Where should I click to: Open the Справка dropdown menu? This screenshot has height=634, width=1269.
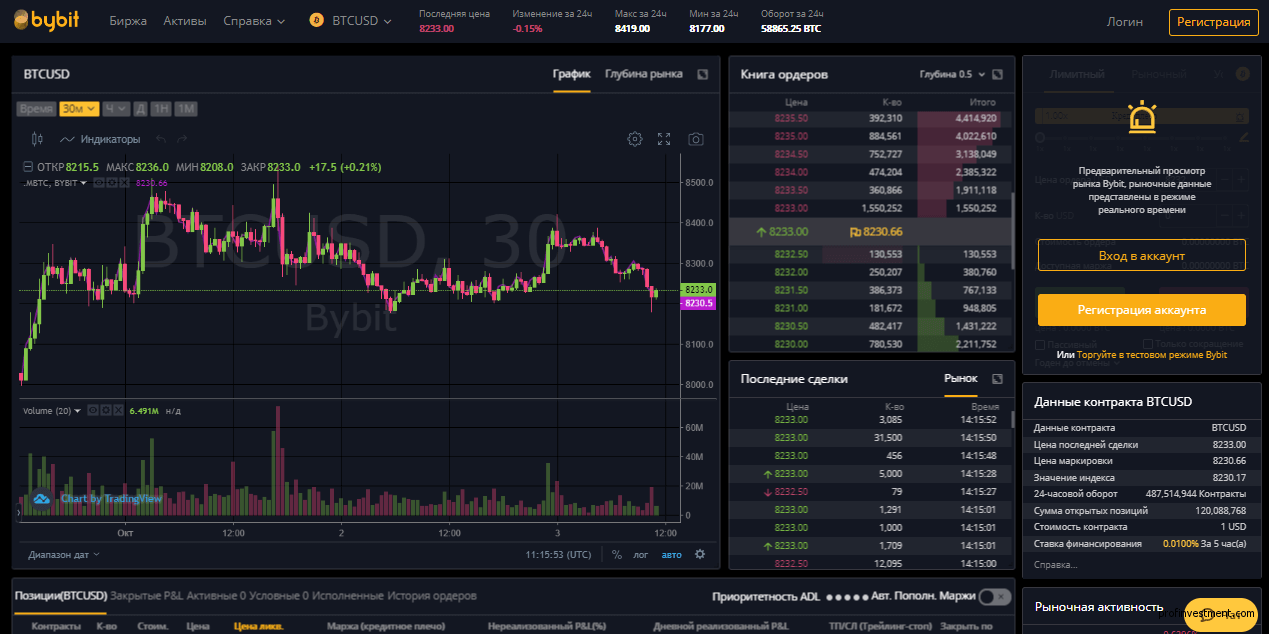254,21
